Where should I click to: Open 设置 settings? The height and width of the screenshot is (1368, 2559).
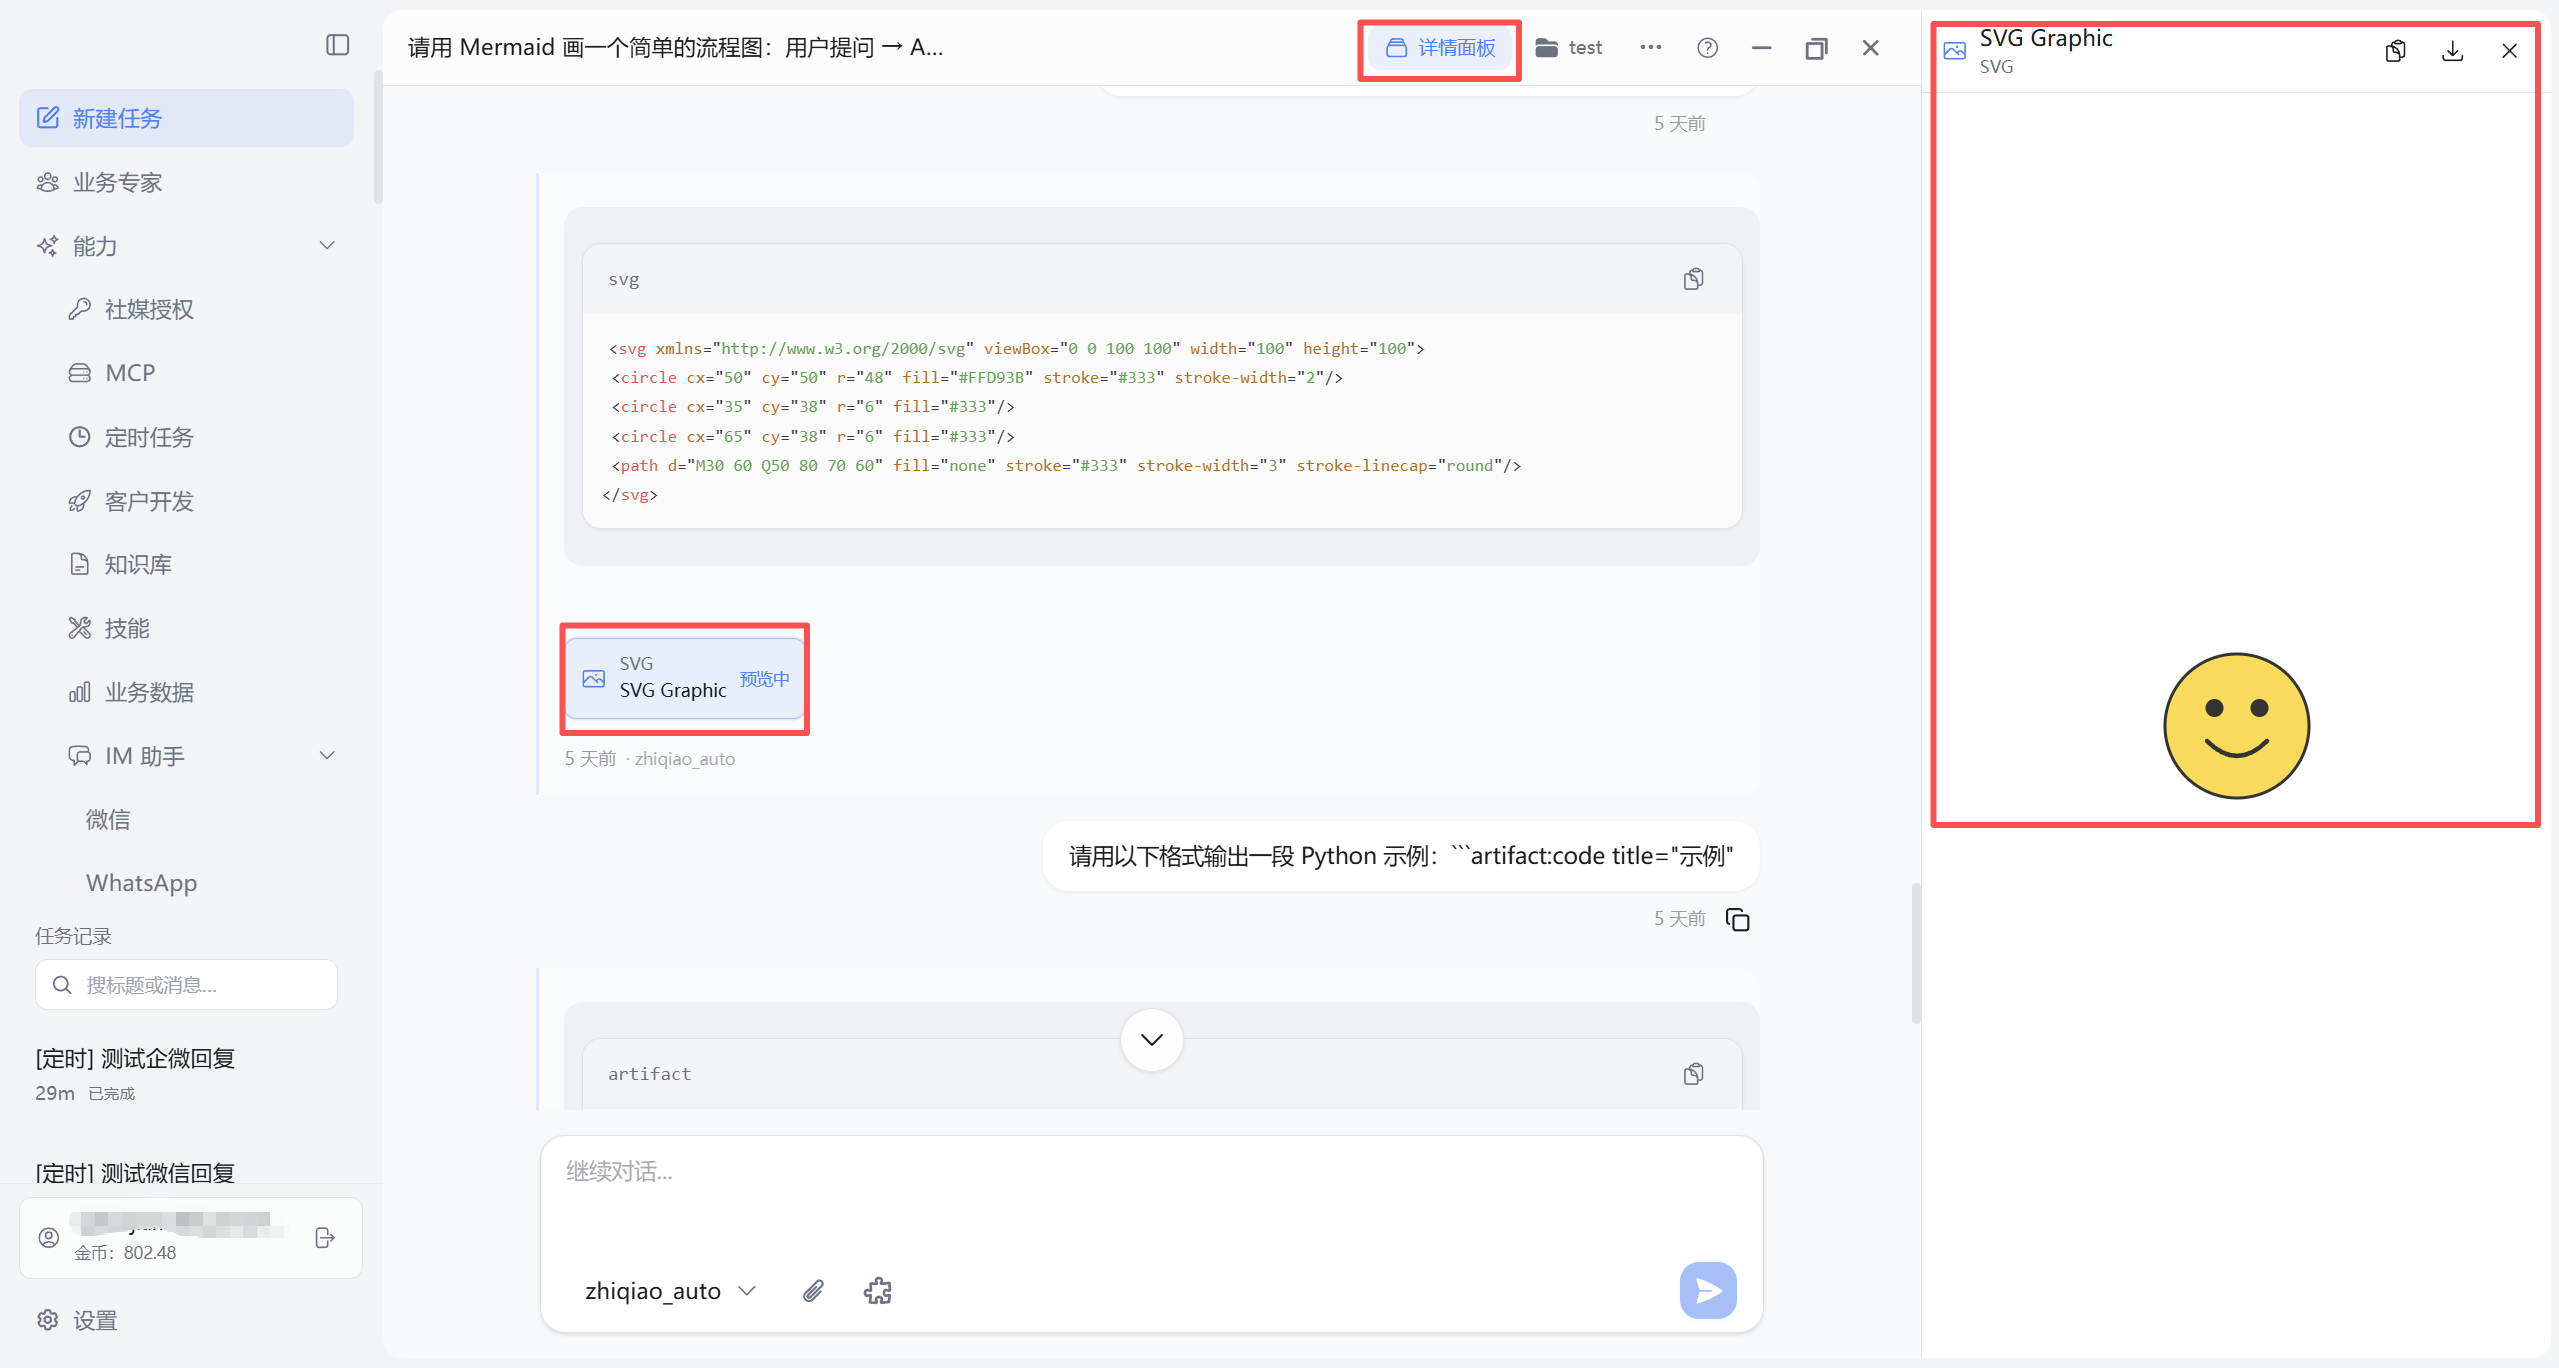pos(78,1320)
